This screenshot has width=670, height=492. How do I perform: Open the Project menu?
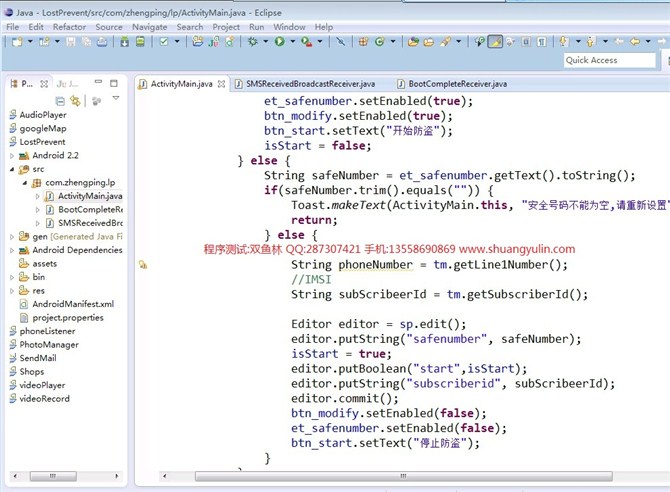click(226, 27)
